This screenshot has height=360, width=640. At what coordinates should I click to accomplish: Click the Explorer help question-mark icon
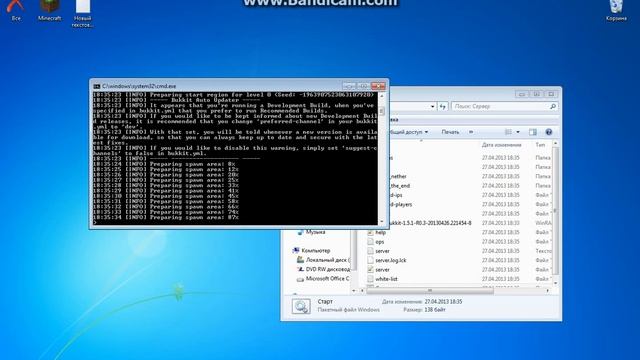(x=549, y=132)
